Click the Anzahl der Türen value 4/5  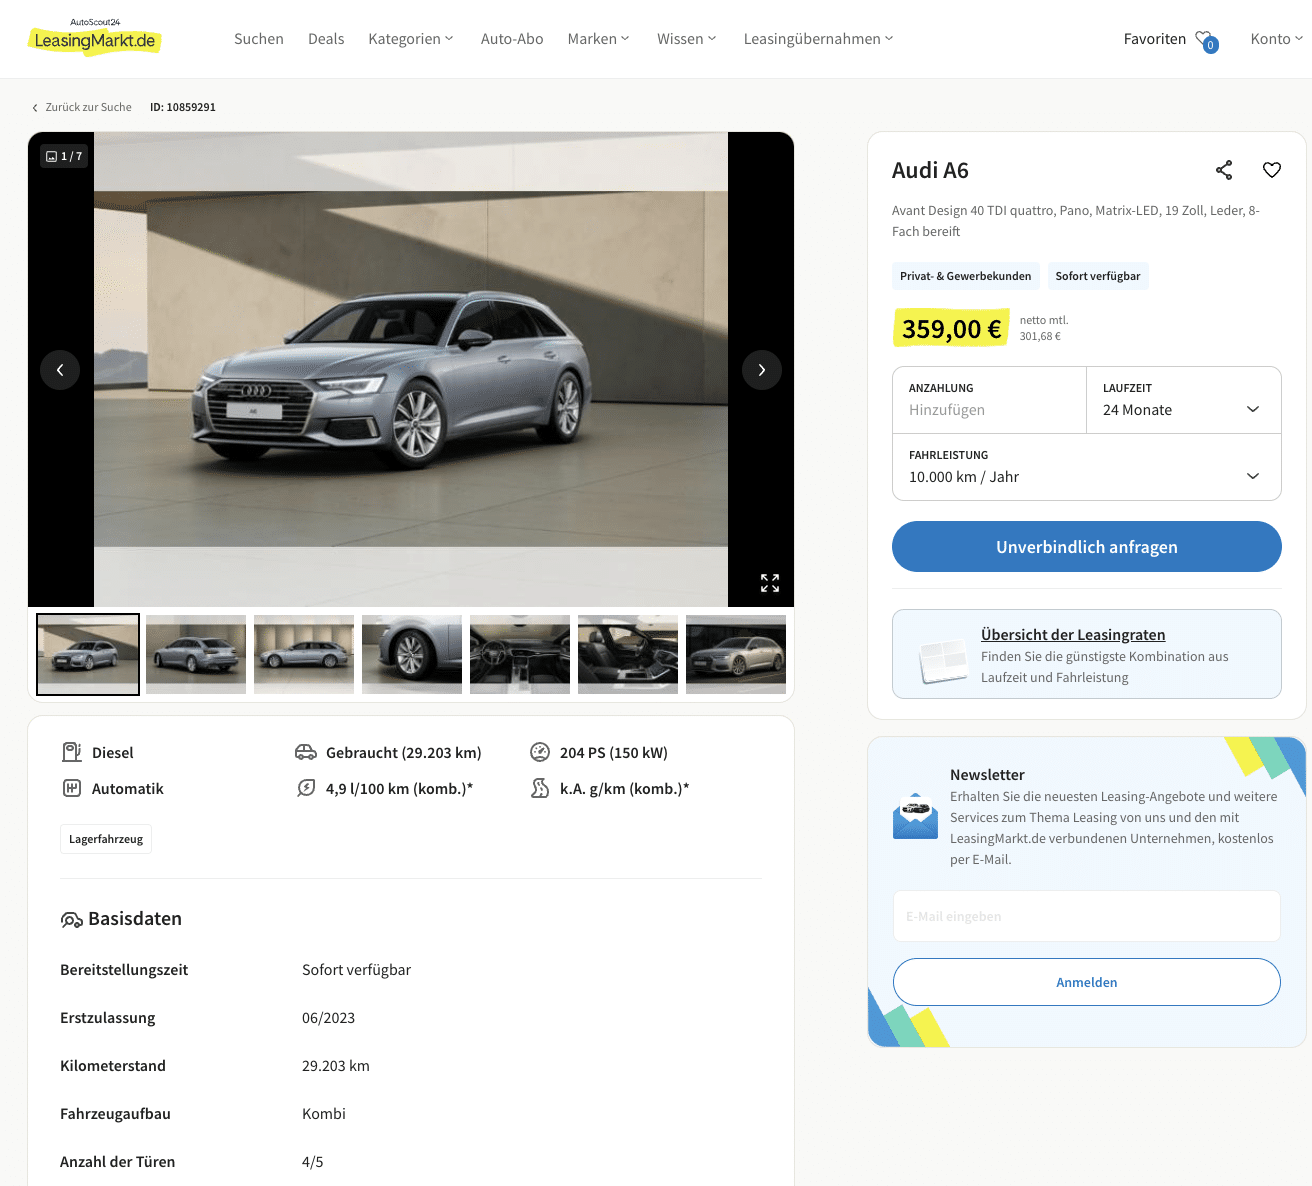point(313,1162)
